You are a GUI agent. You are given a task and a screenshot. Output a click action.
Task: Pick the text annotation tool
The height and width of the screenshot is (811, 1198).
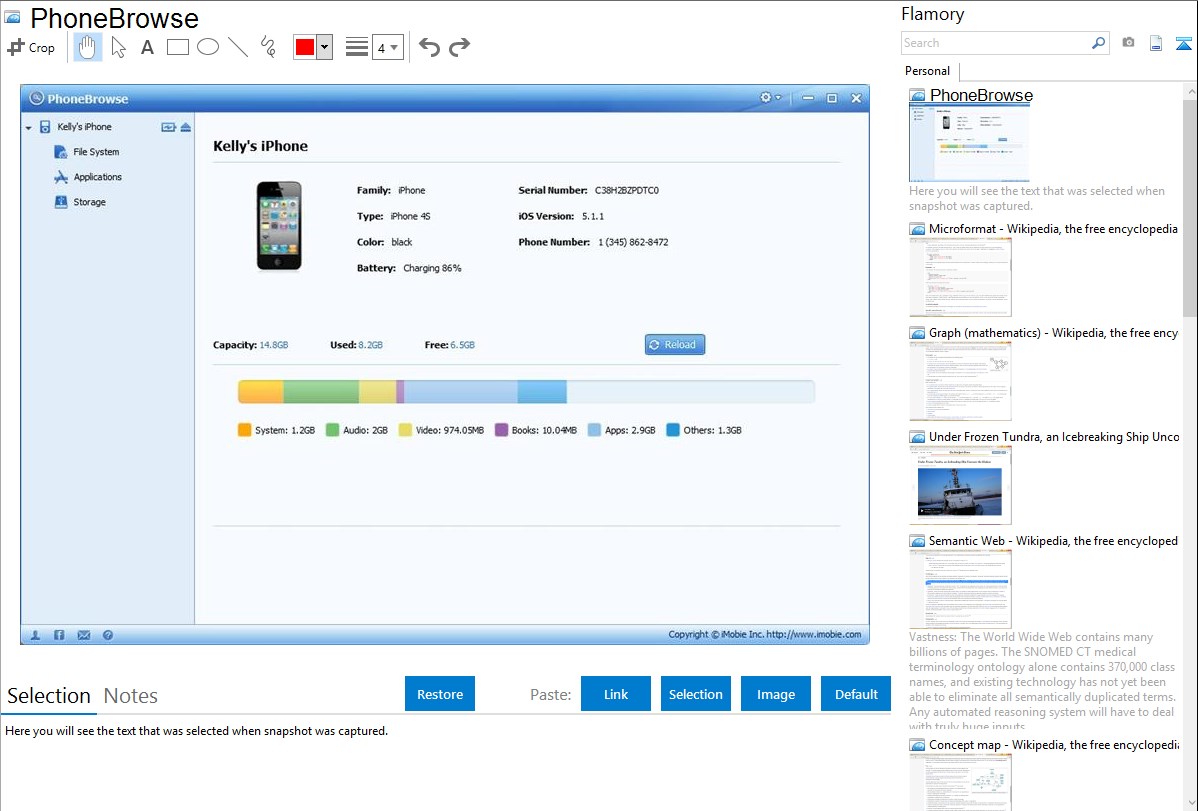pyautogui.click(x=147, y=47)
